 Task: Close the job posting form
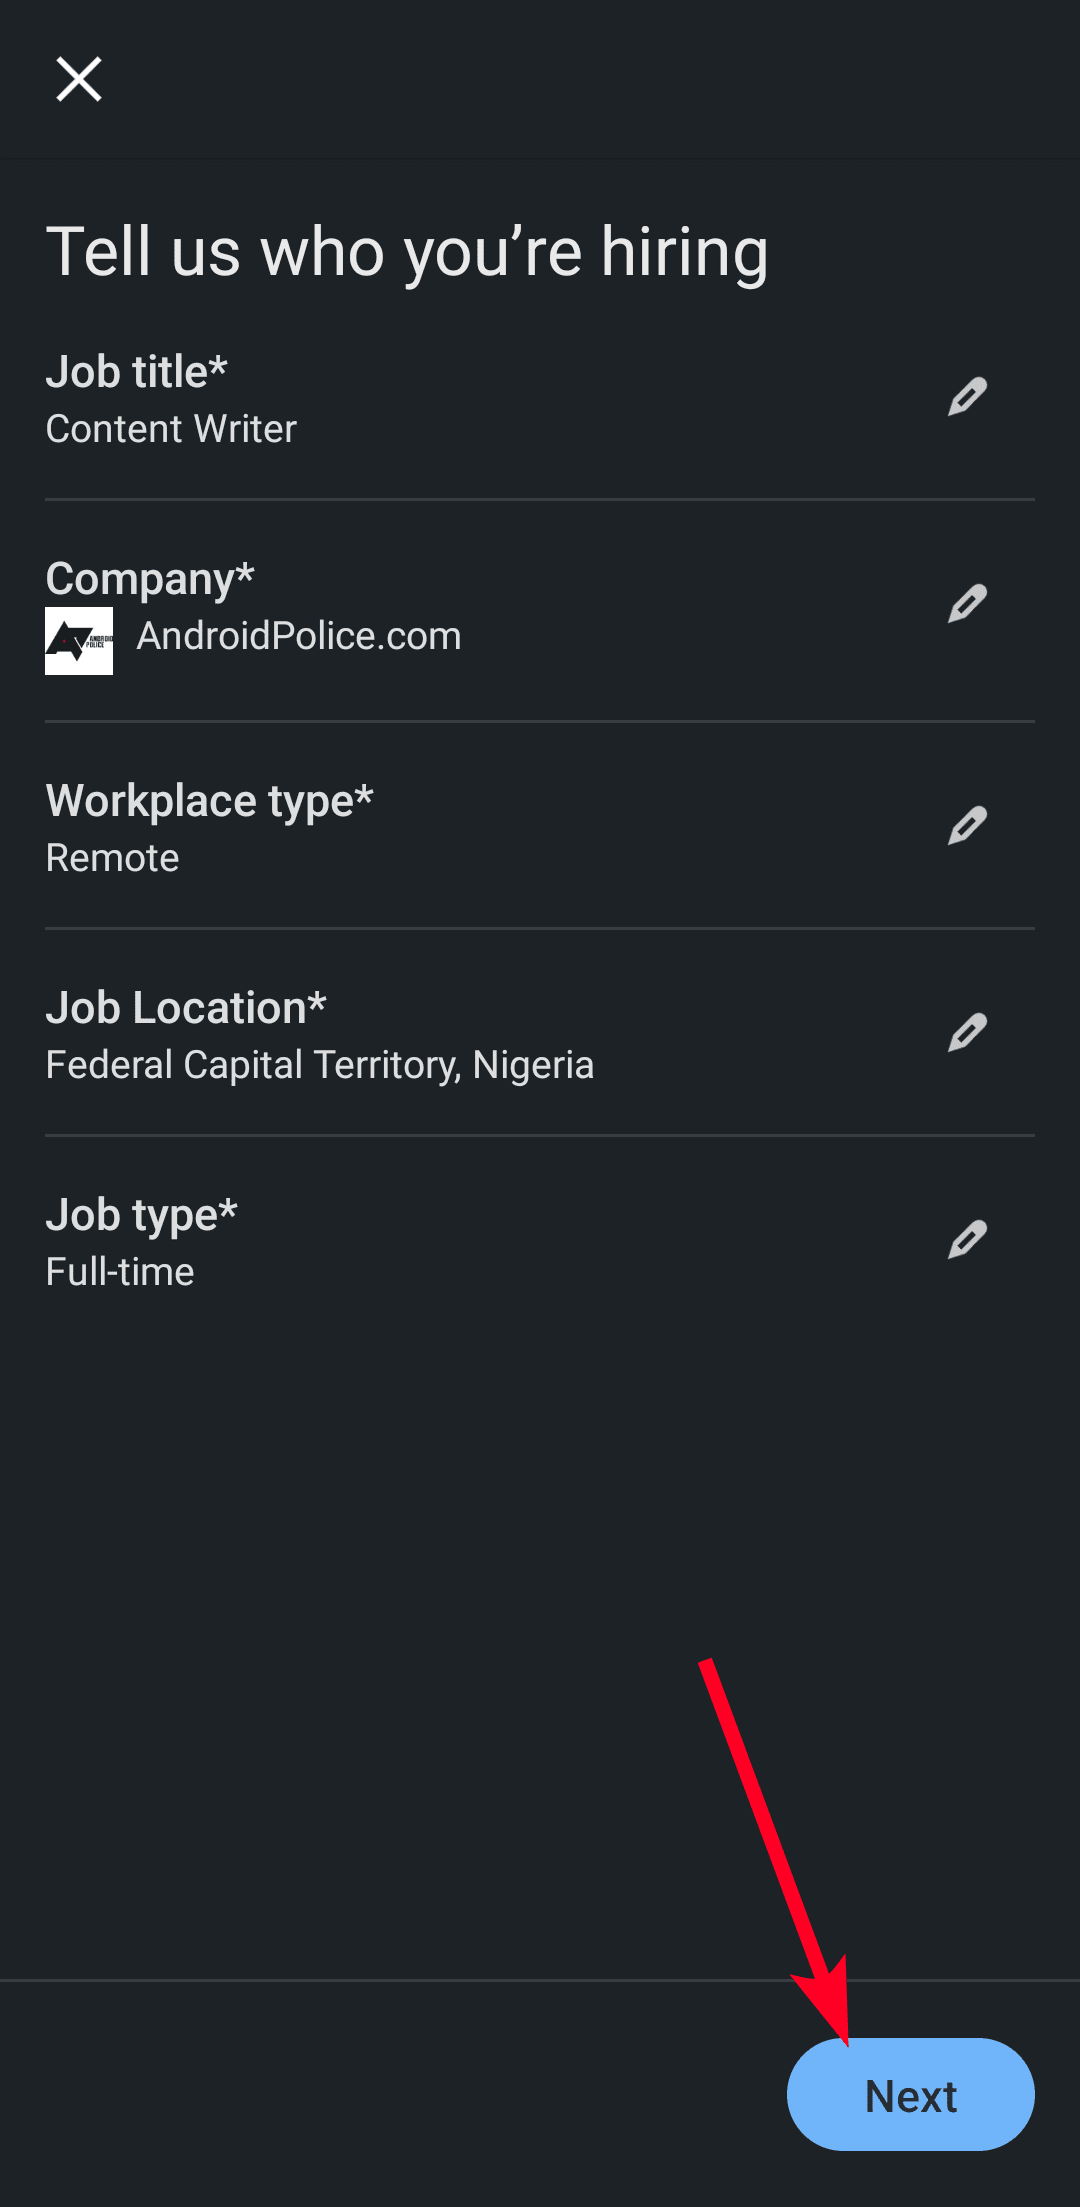click(x=79, y=79)
